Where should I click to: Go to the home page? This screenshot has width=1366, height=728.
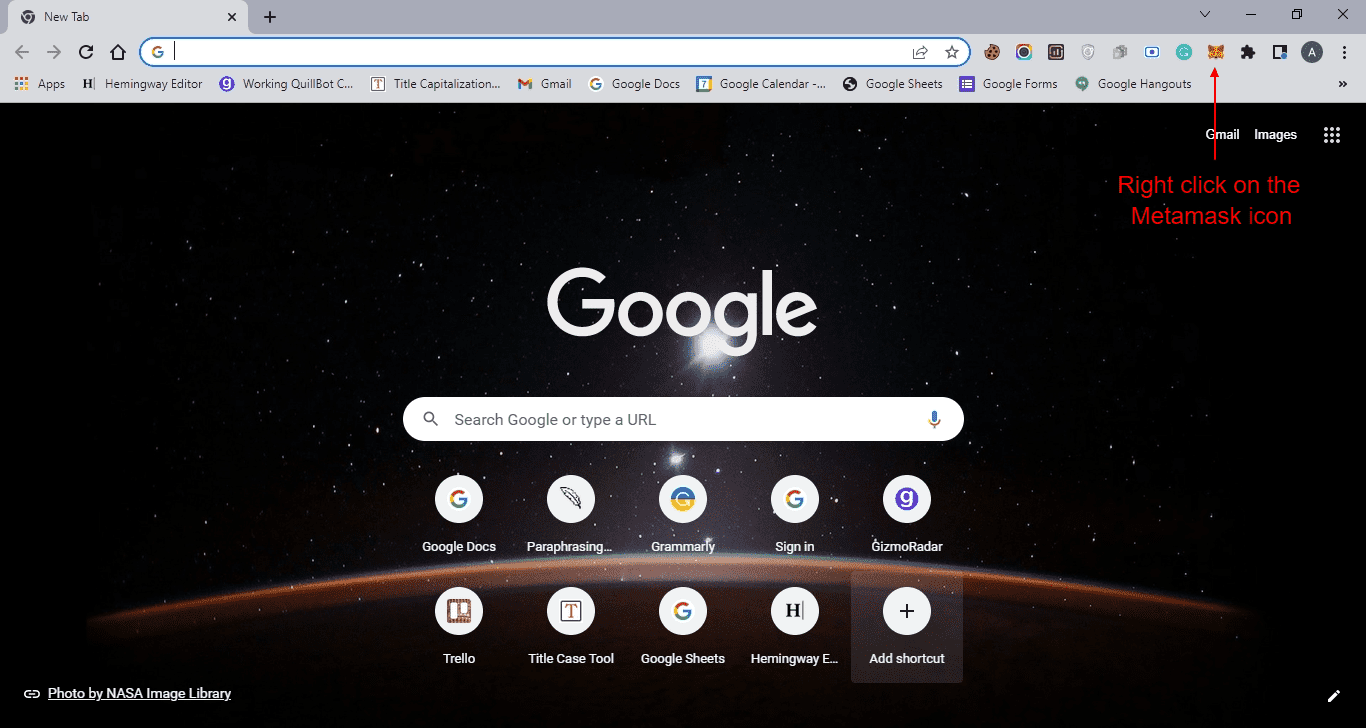[118, 52]
